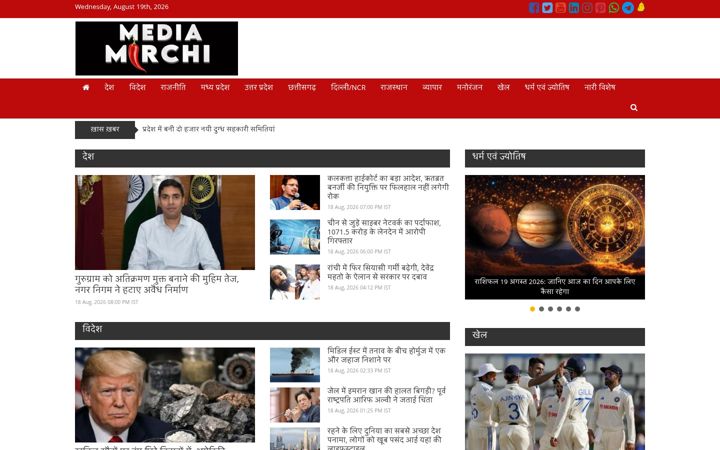The image size is (720, 450).
Task: Open the नारी विशेष menu item
Action: pos(600,87)
